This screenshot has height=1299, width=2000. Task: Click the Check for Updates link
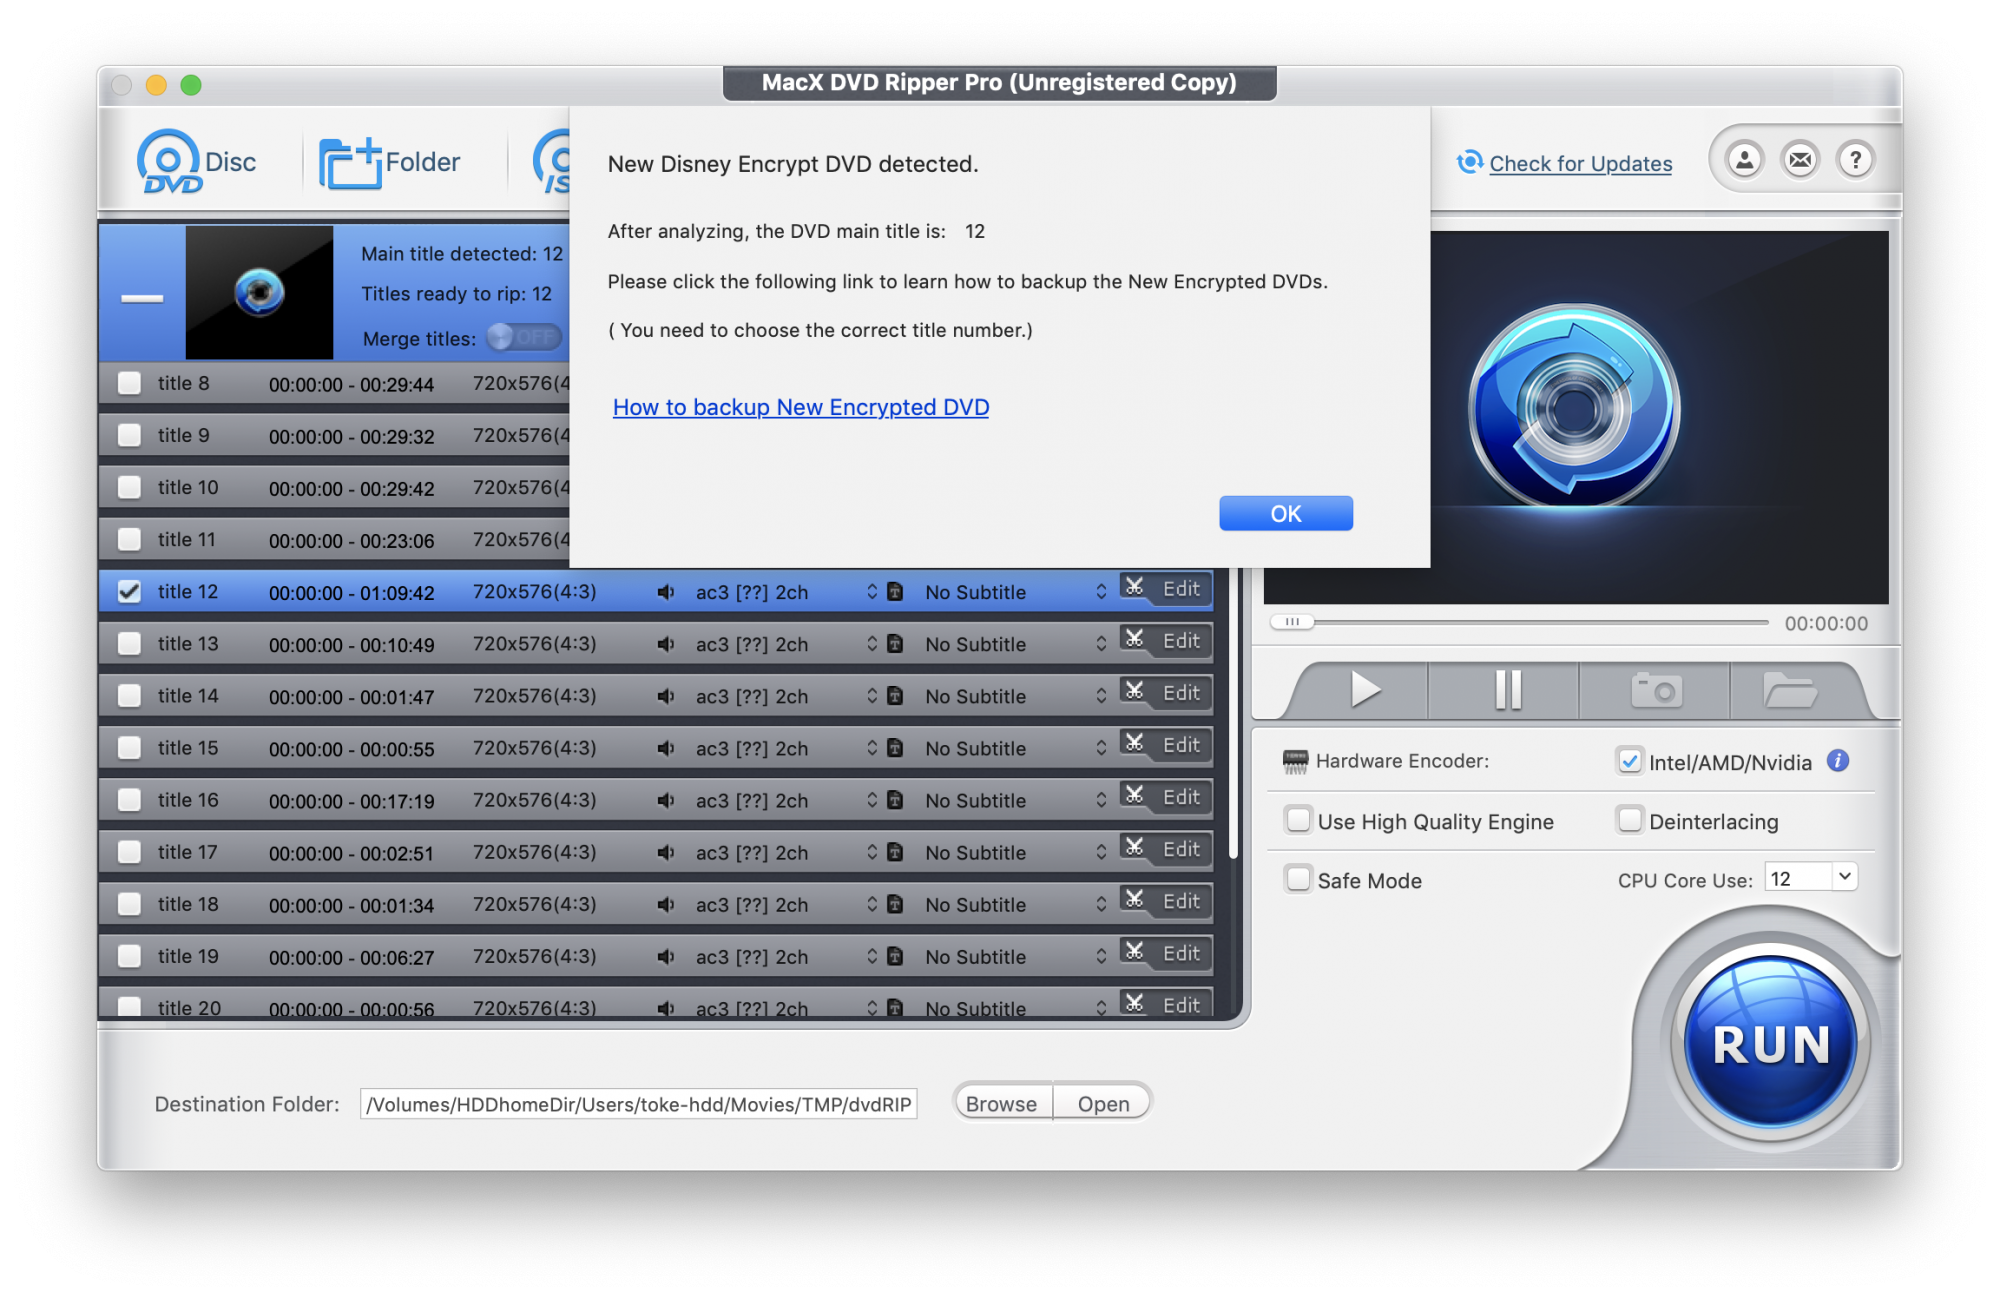[1579, 163]
